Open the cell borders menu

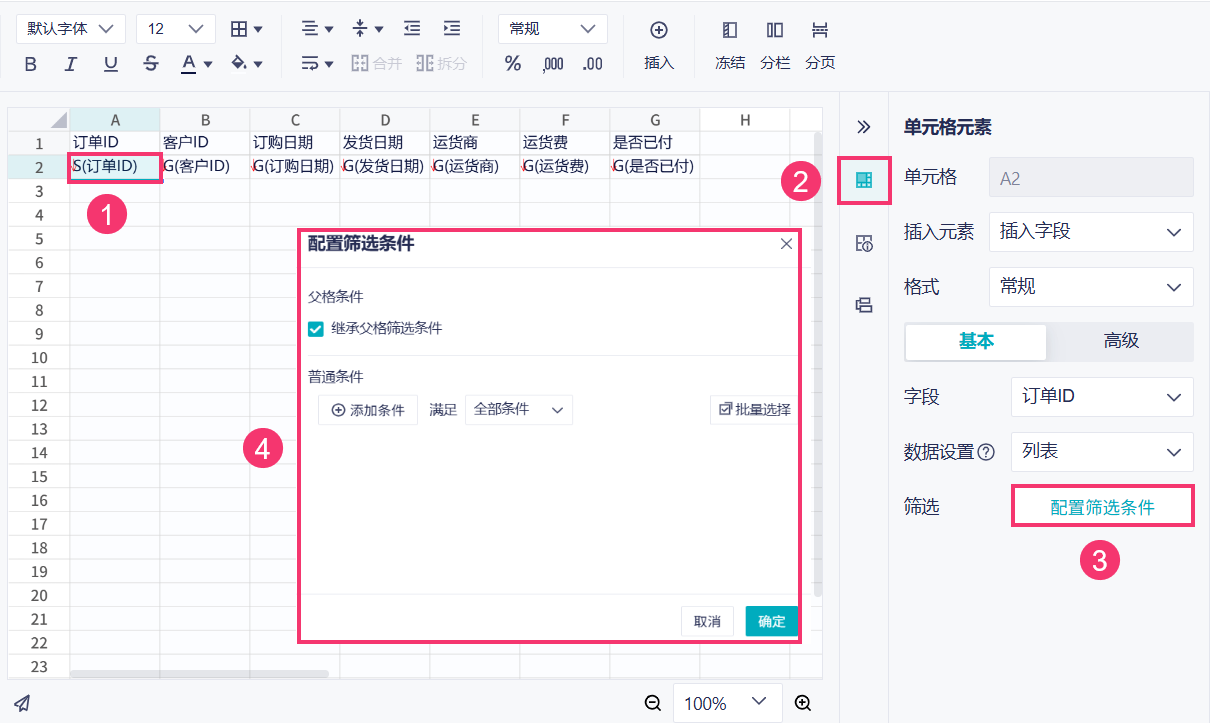pyautogui.click(x=246, y=29)
